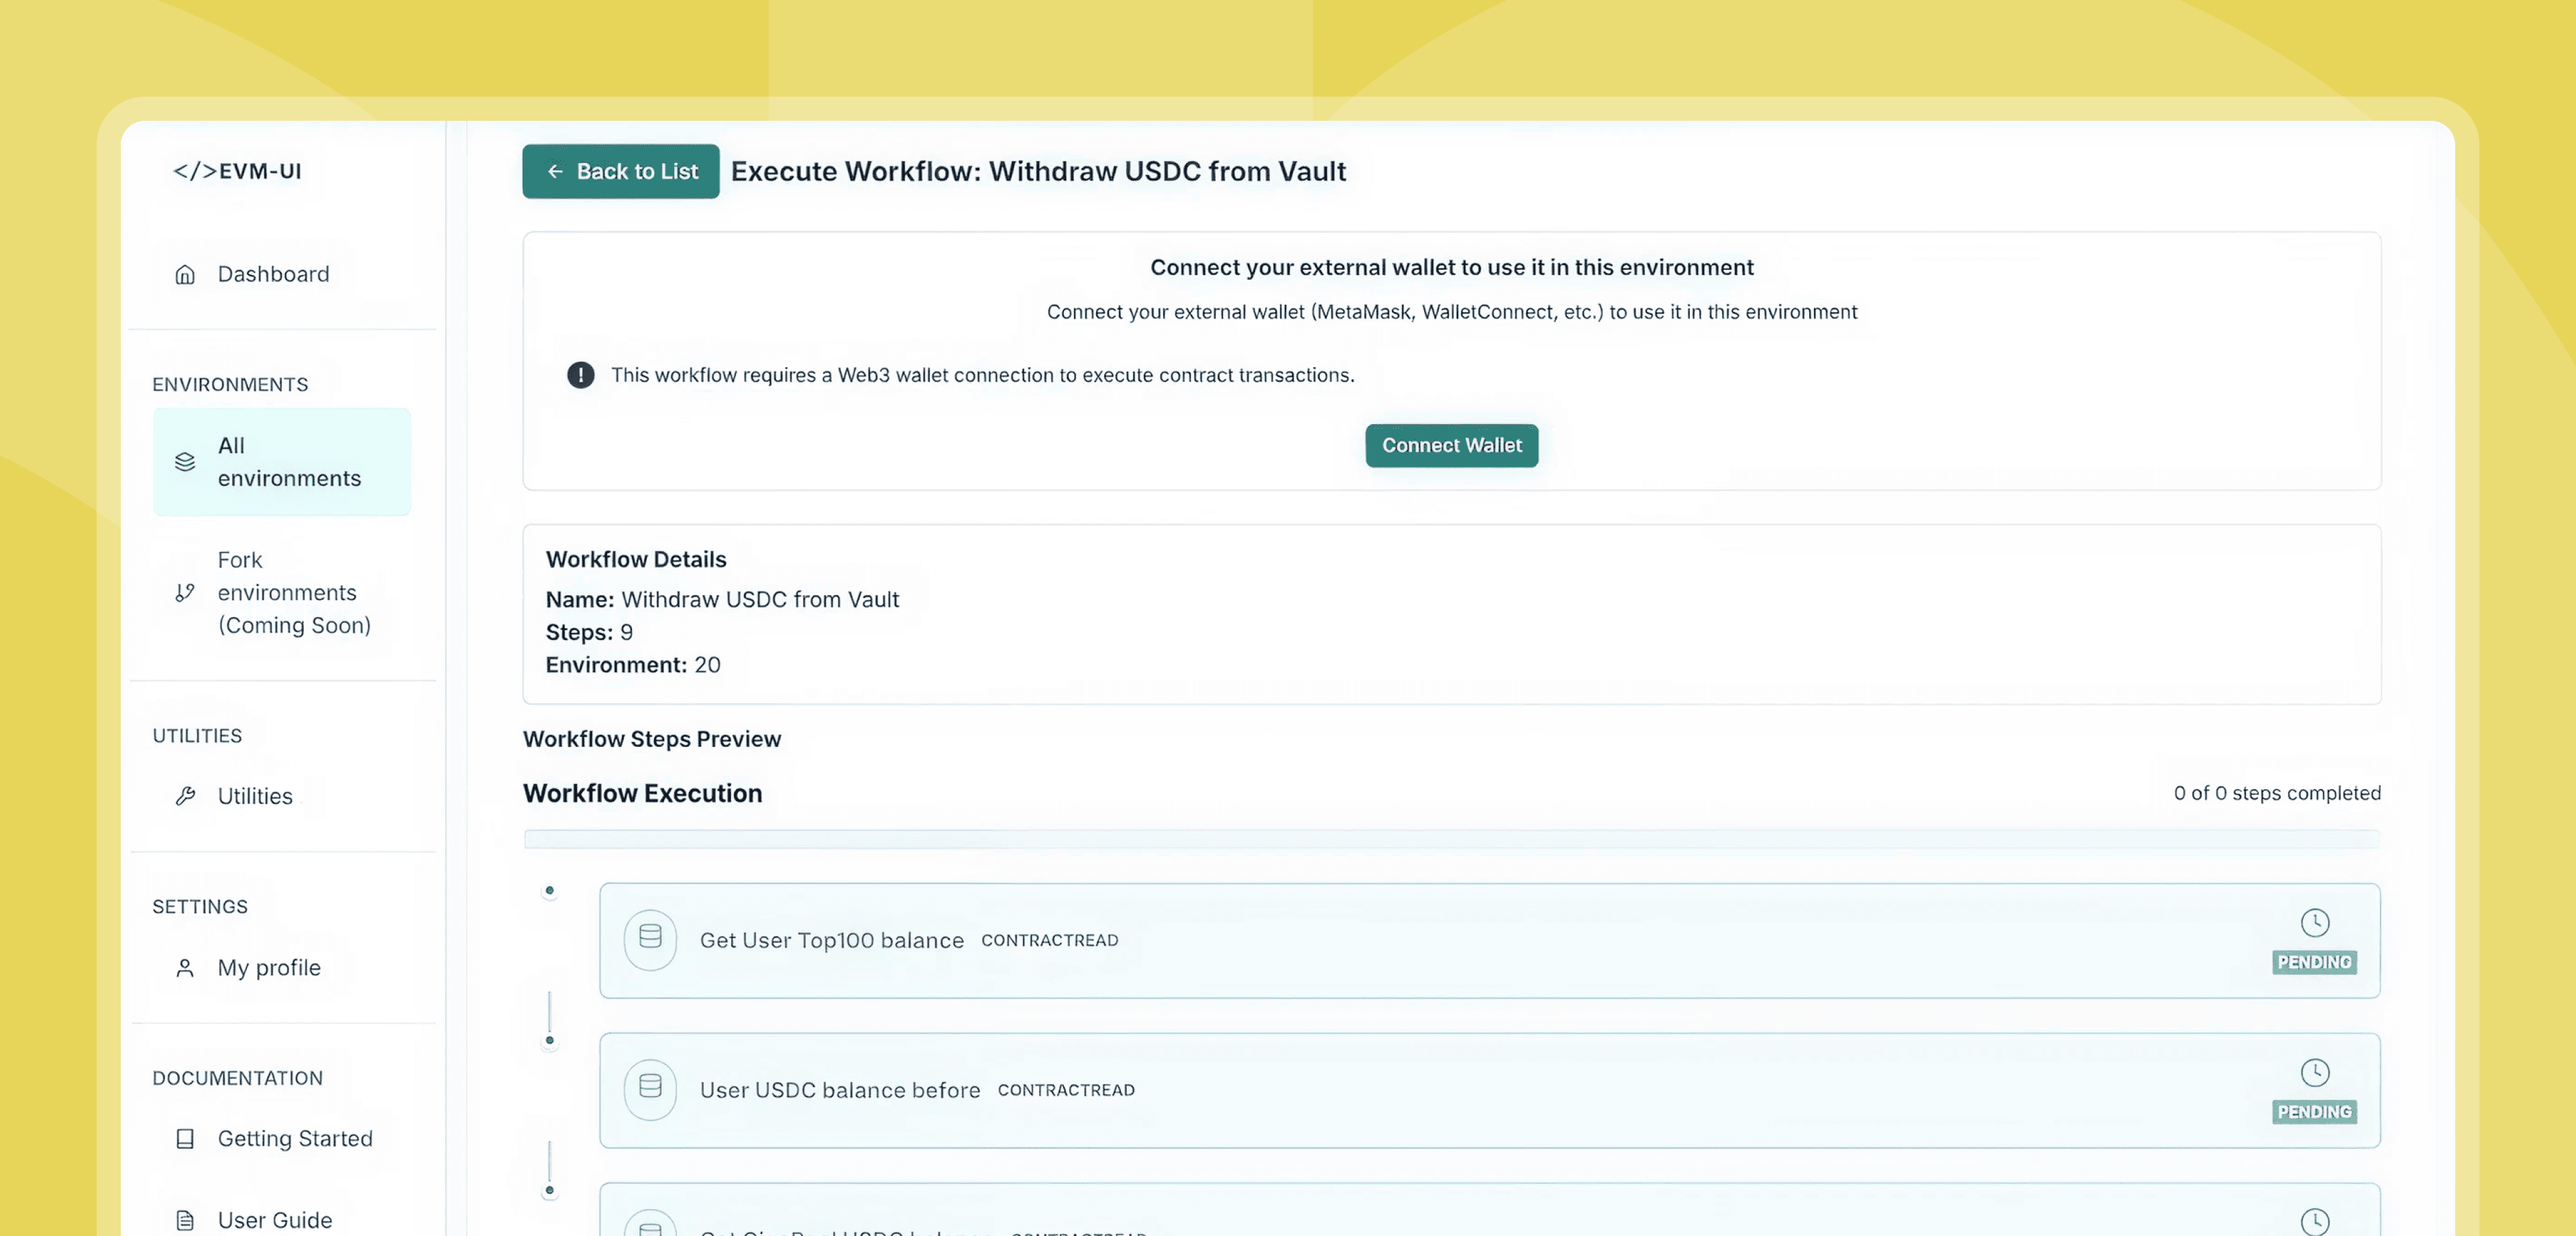The image size is (2576, 1236).
Task: Click the Dashboard home icon
Action: click(185, 274)
